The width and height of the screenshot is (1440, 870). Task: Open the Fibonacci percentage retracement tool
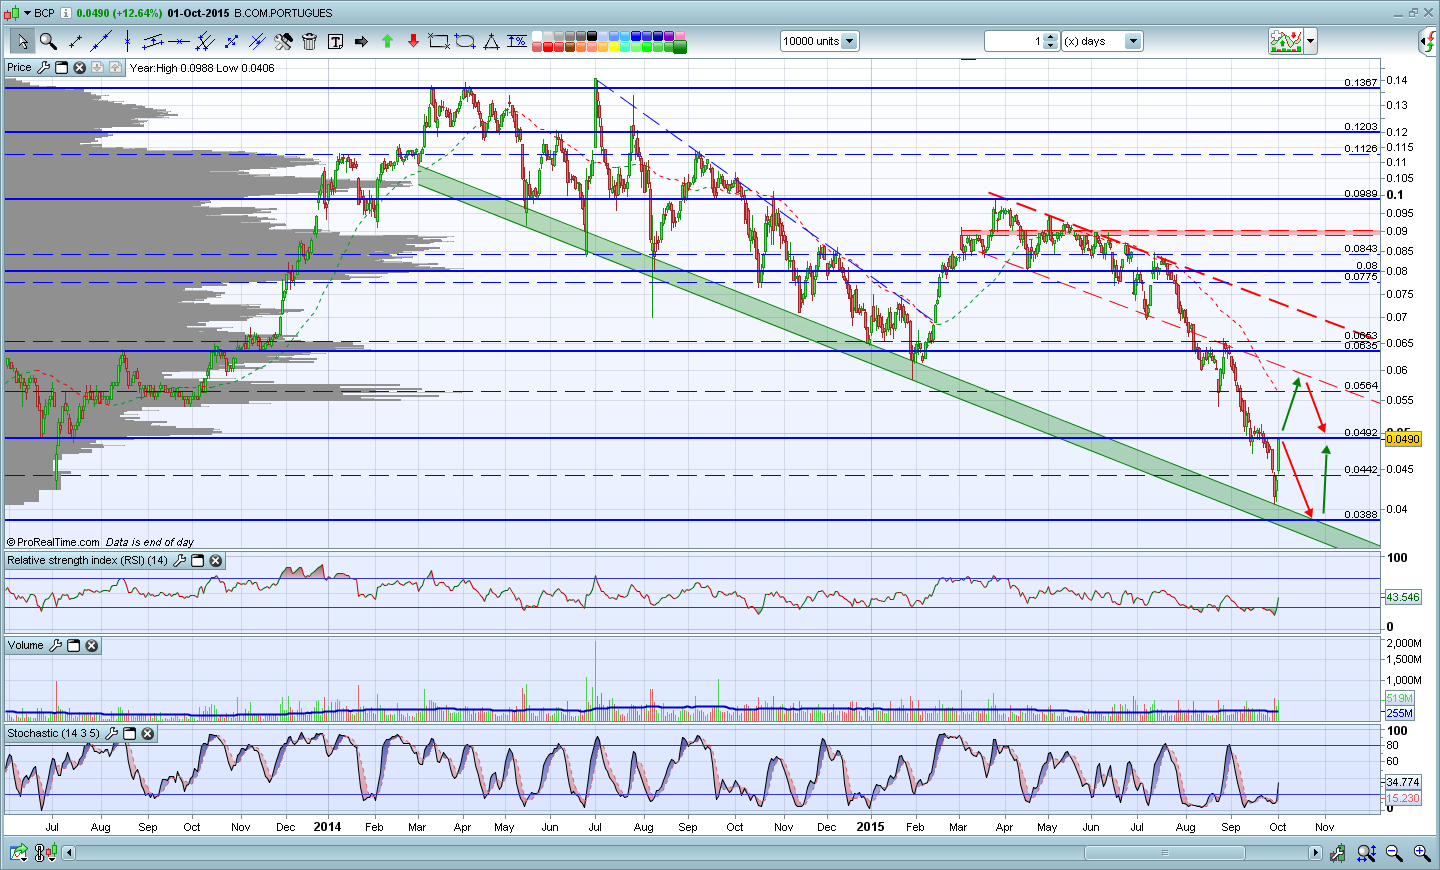516,41
